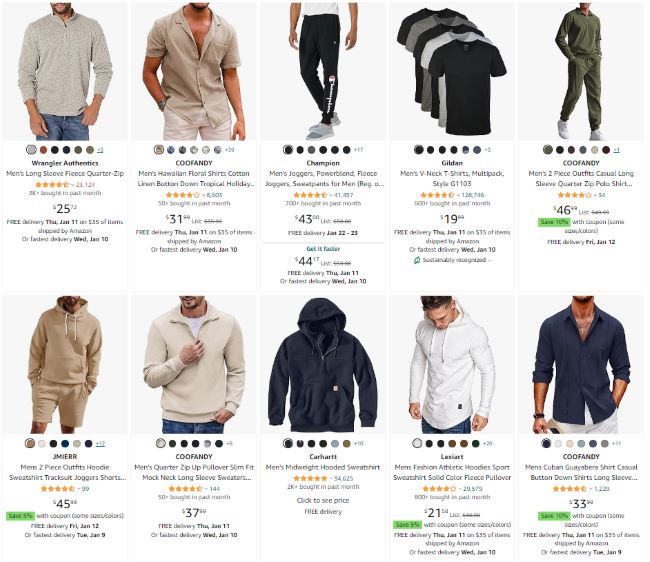Open the Men's Midweight Hooded Sweatshirt link
The height and width of the screenshot is (562, 650).
323,467
